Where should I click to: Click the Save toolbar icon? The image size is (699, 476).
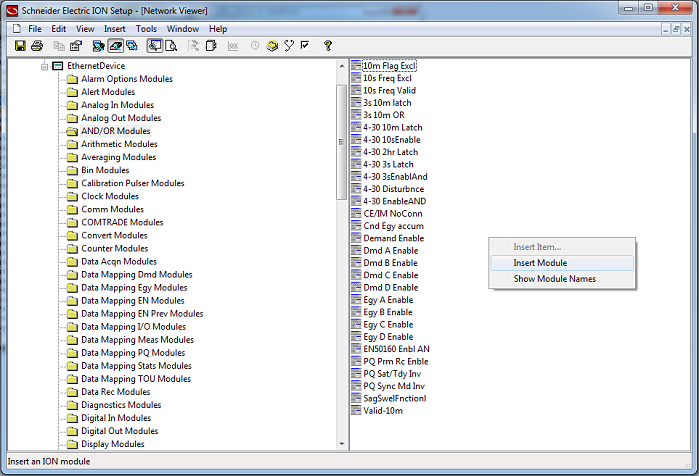point(20,45)
